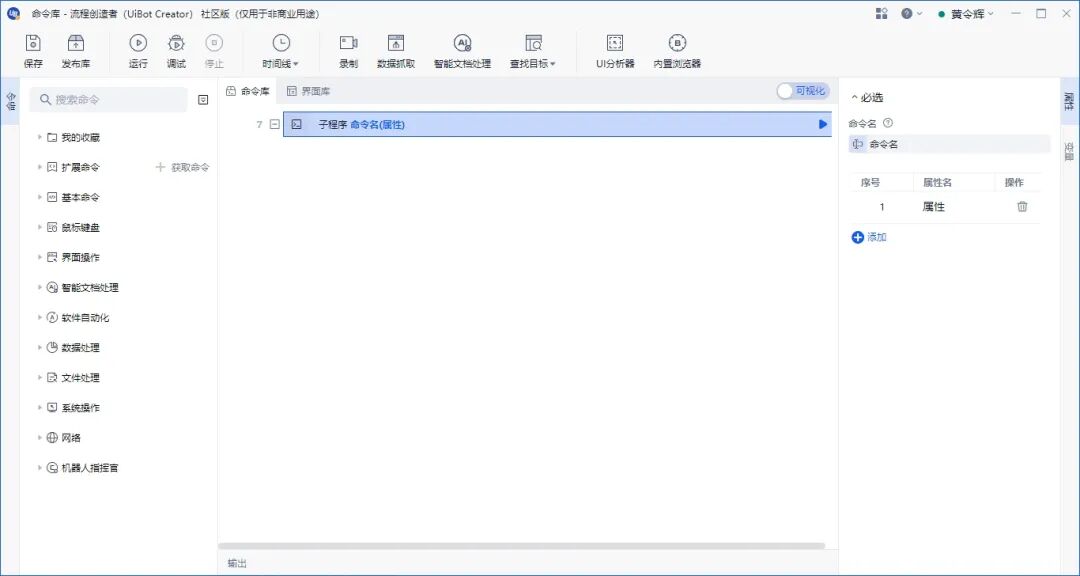Open the 时间线 dropdown arrow
This screenshot has width=1080, height=576.
coord(296,64)
